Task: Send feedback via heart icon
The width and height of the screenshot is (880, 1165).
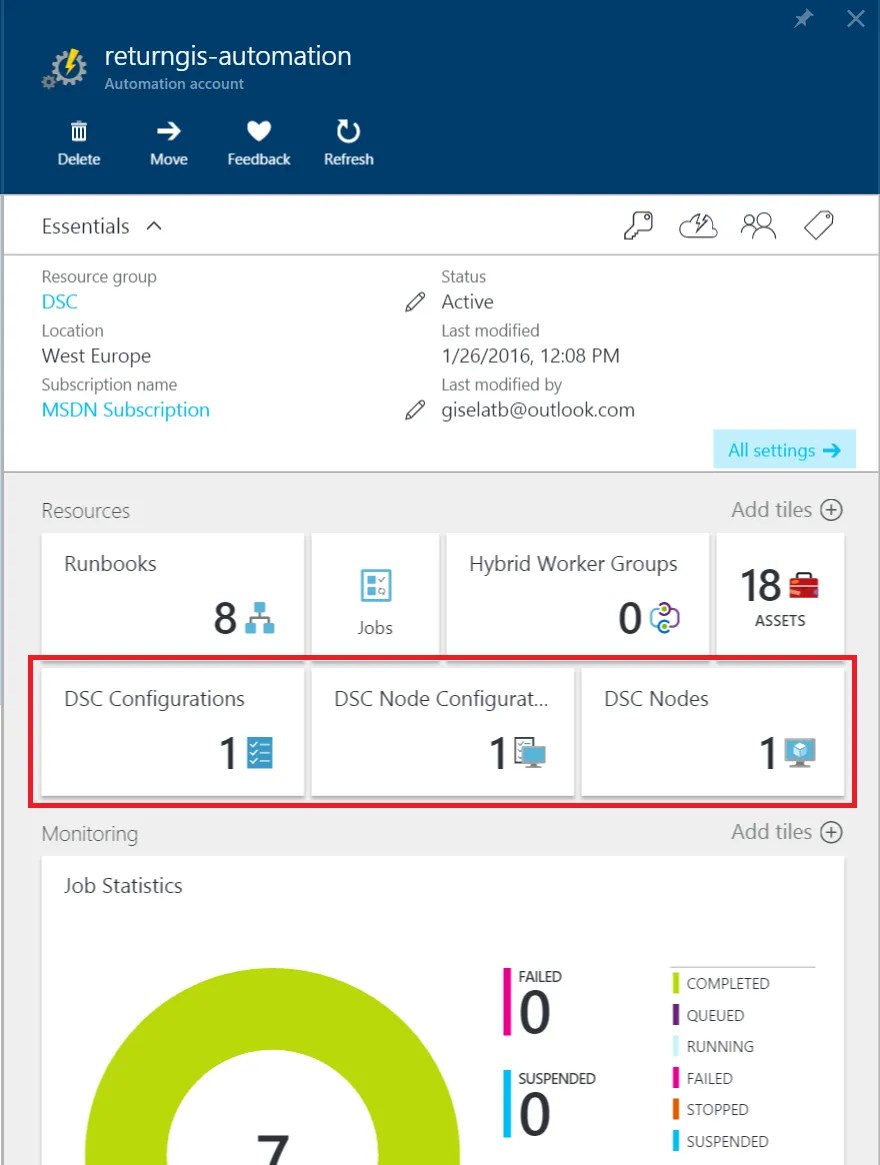Action: pyautogui.click(x=259, y=132)
